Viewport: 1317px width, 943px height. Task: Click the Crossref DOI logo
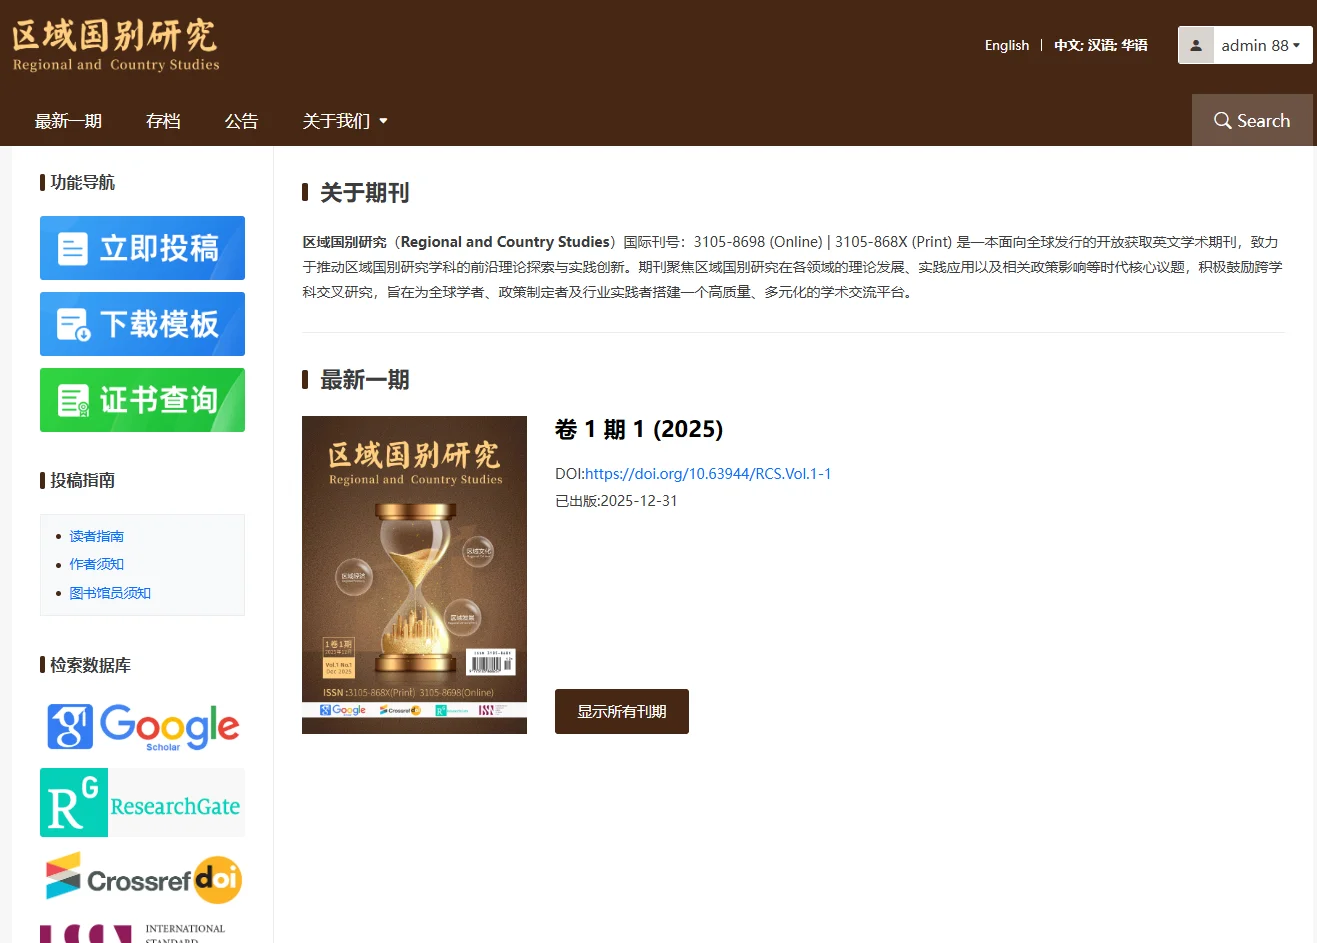(143, 878)
